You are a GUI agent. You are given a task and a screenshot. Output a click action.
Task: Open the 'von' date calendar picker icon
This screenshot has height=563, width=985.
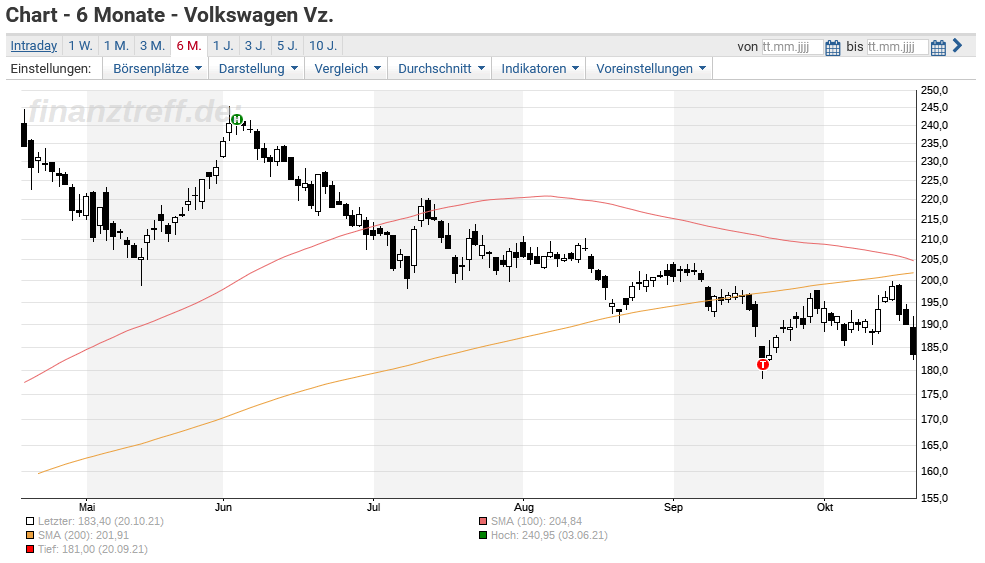click(x=832, y=47)
